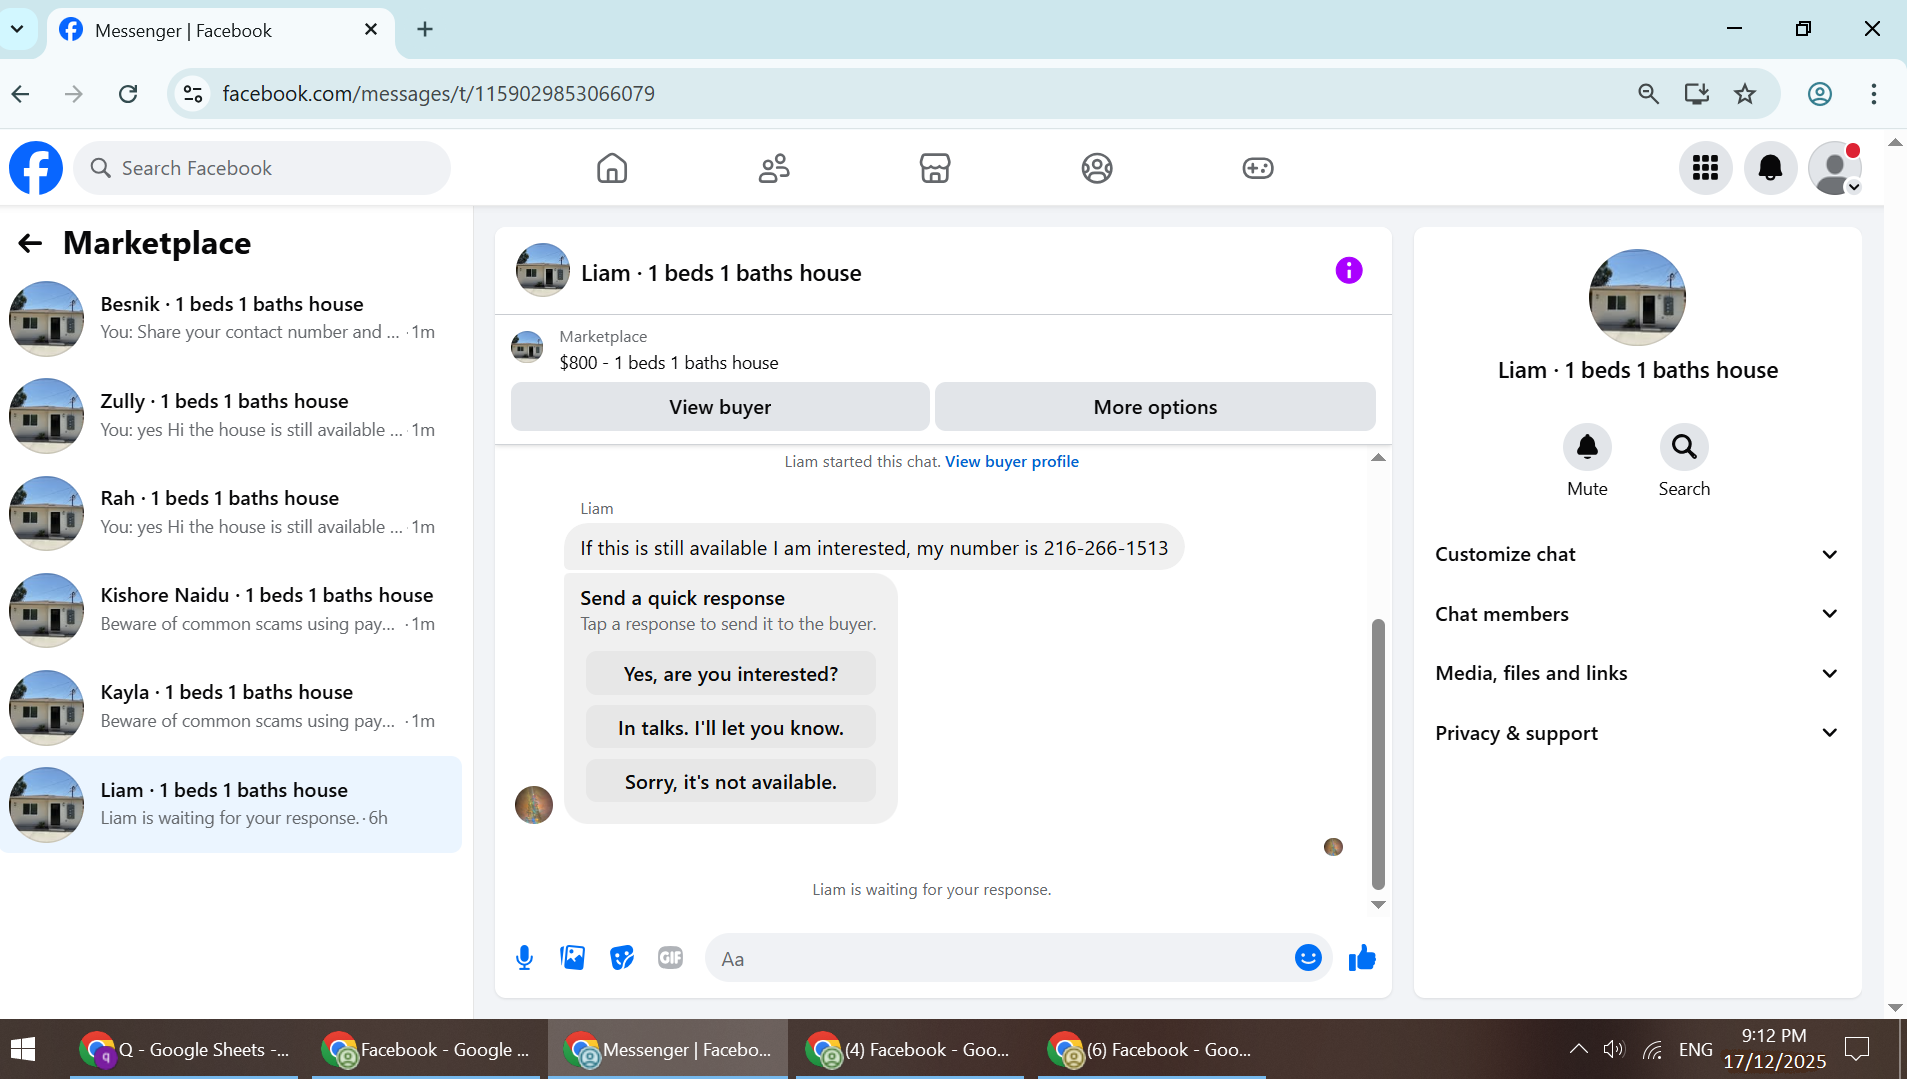Image resolution: width=1907 pixels, height=1079 pixels.
Task: Select the Messenger | Facebook browser tab
Action: pyautogui.click(x=220, y=31)
